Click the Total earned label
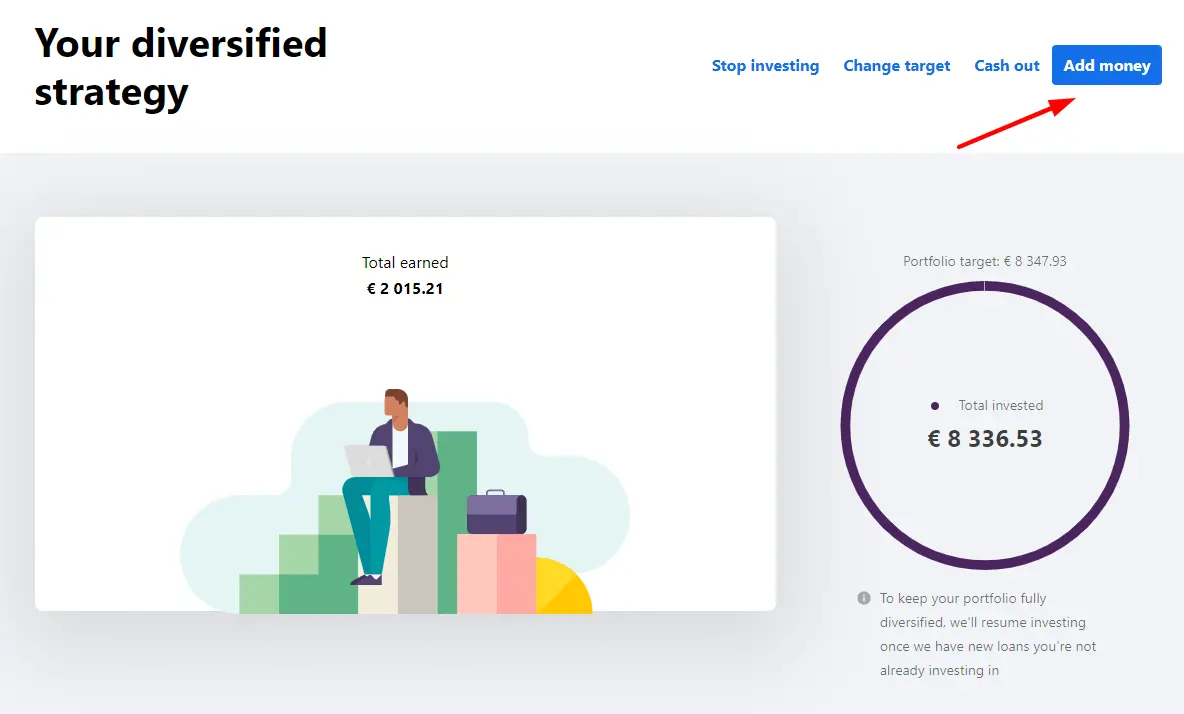The height and width of the screenshot is (714, 1184). click(x=405, y=263)
